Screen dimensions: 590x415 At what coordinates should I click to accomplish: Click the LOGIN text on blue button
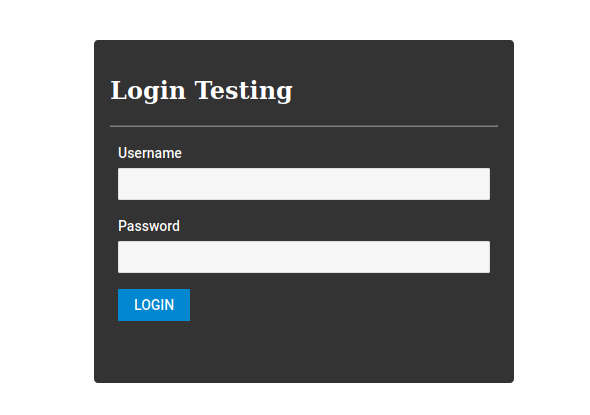point(154,305)
